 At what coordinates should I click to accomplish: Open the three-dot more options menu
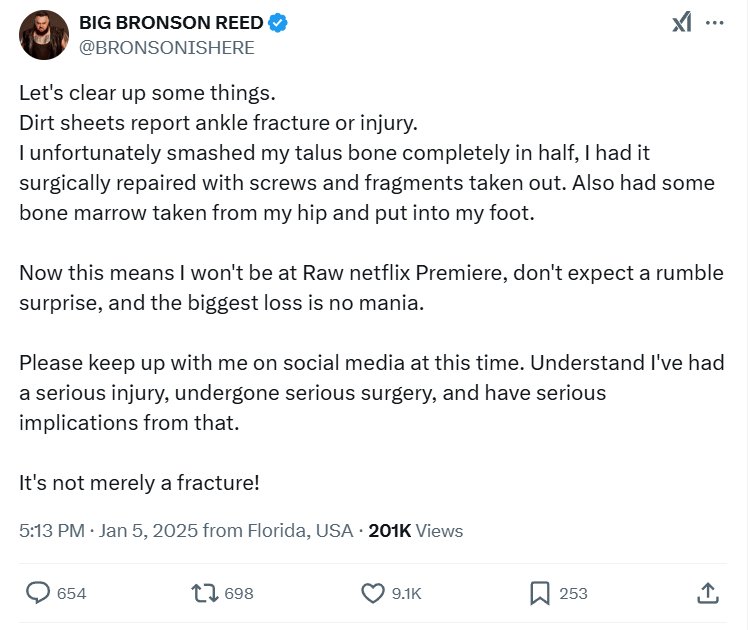pyautogui.click(x=714, y=23)
